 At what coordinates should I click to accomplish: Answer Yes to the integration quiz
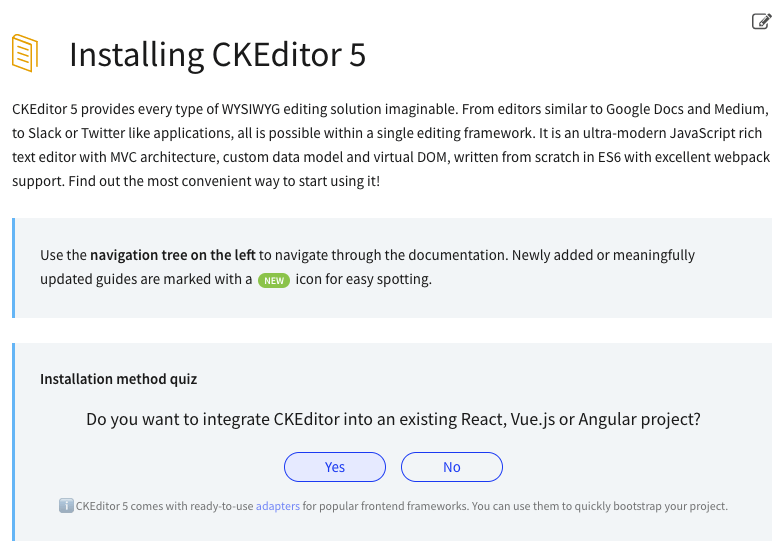point(335,467)
